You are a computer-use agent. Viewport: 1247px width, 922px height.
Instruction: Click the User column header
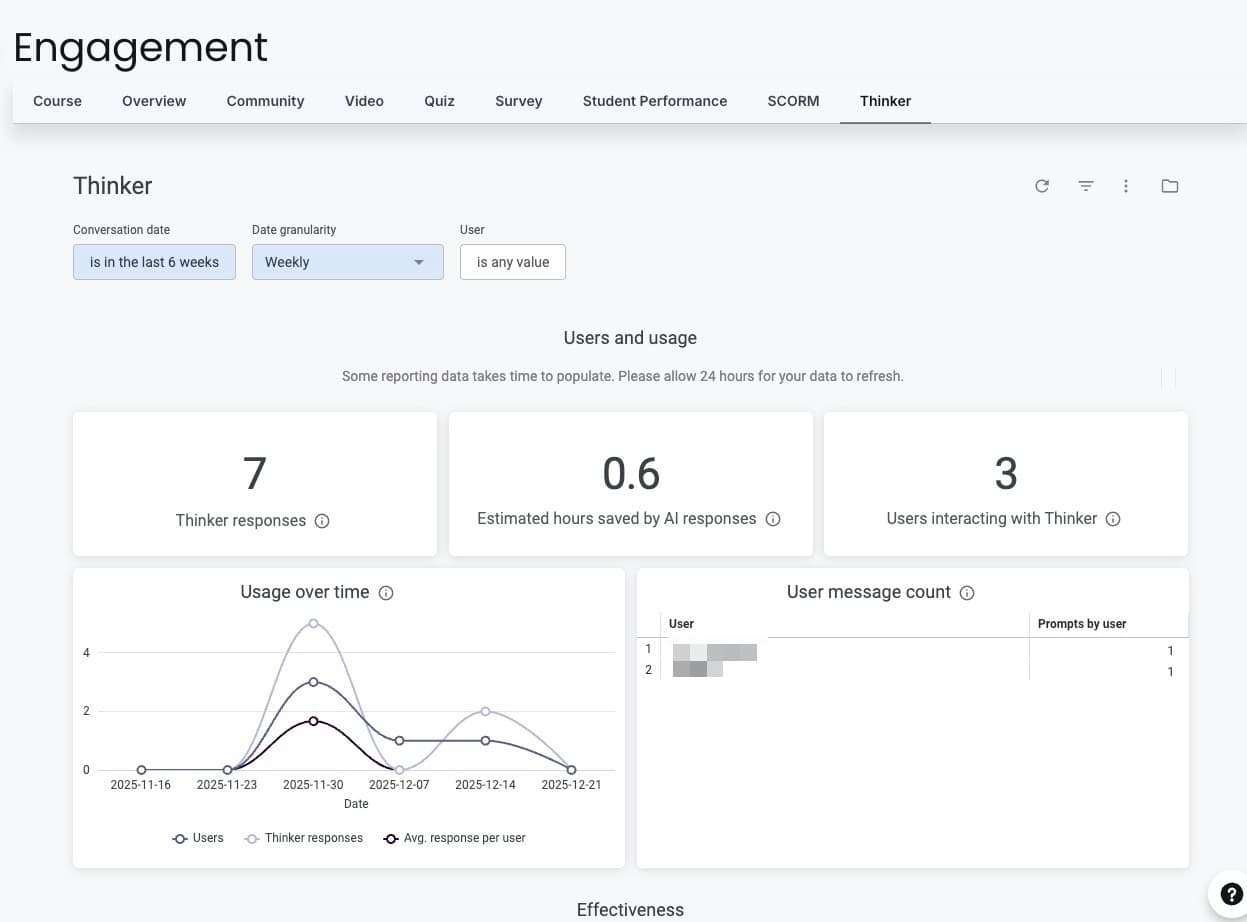(x=681, y=623)
